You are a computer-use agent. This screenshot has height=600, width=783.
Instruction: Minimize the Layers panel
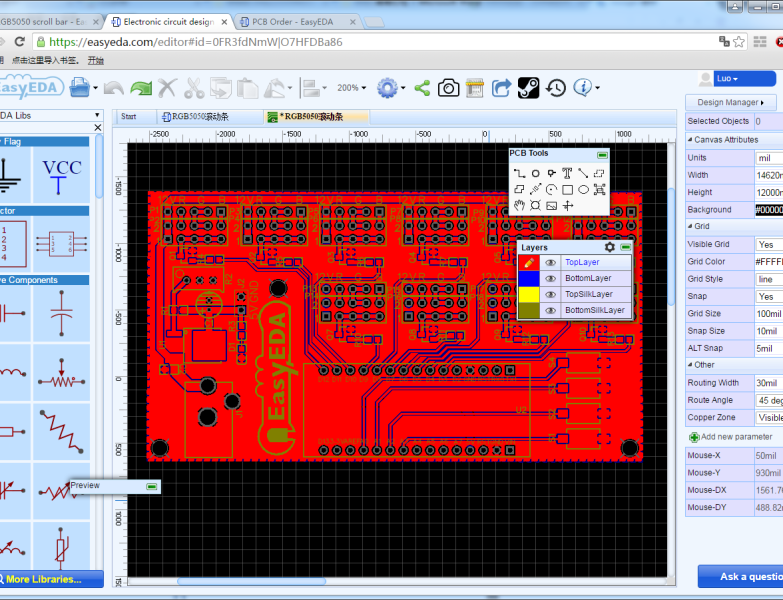pyautogui.click(x=626, y=247)
